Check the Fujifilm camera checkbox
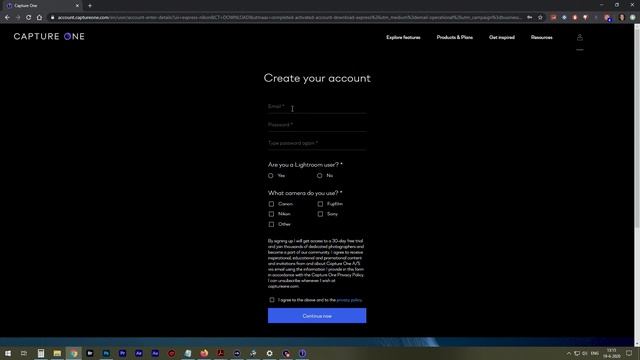This screenshot has height=360, width=640. tap(320, 204)
